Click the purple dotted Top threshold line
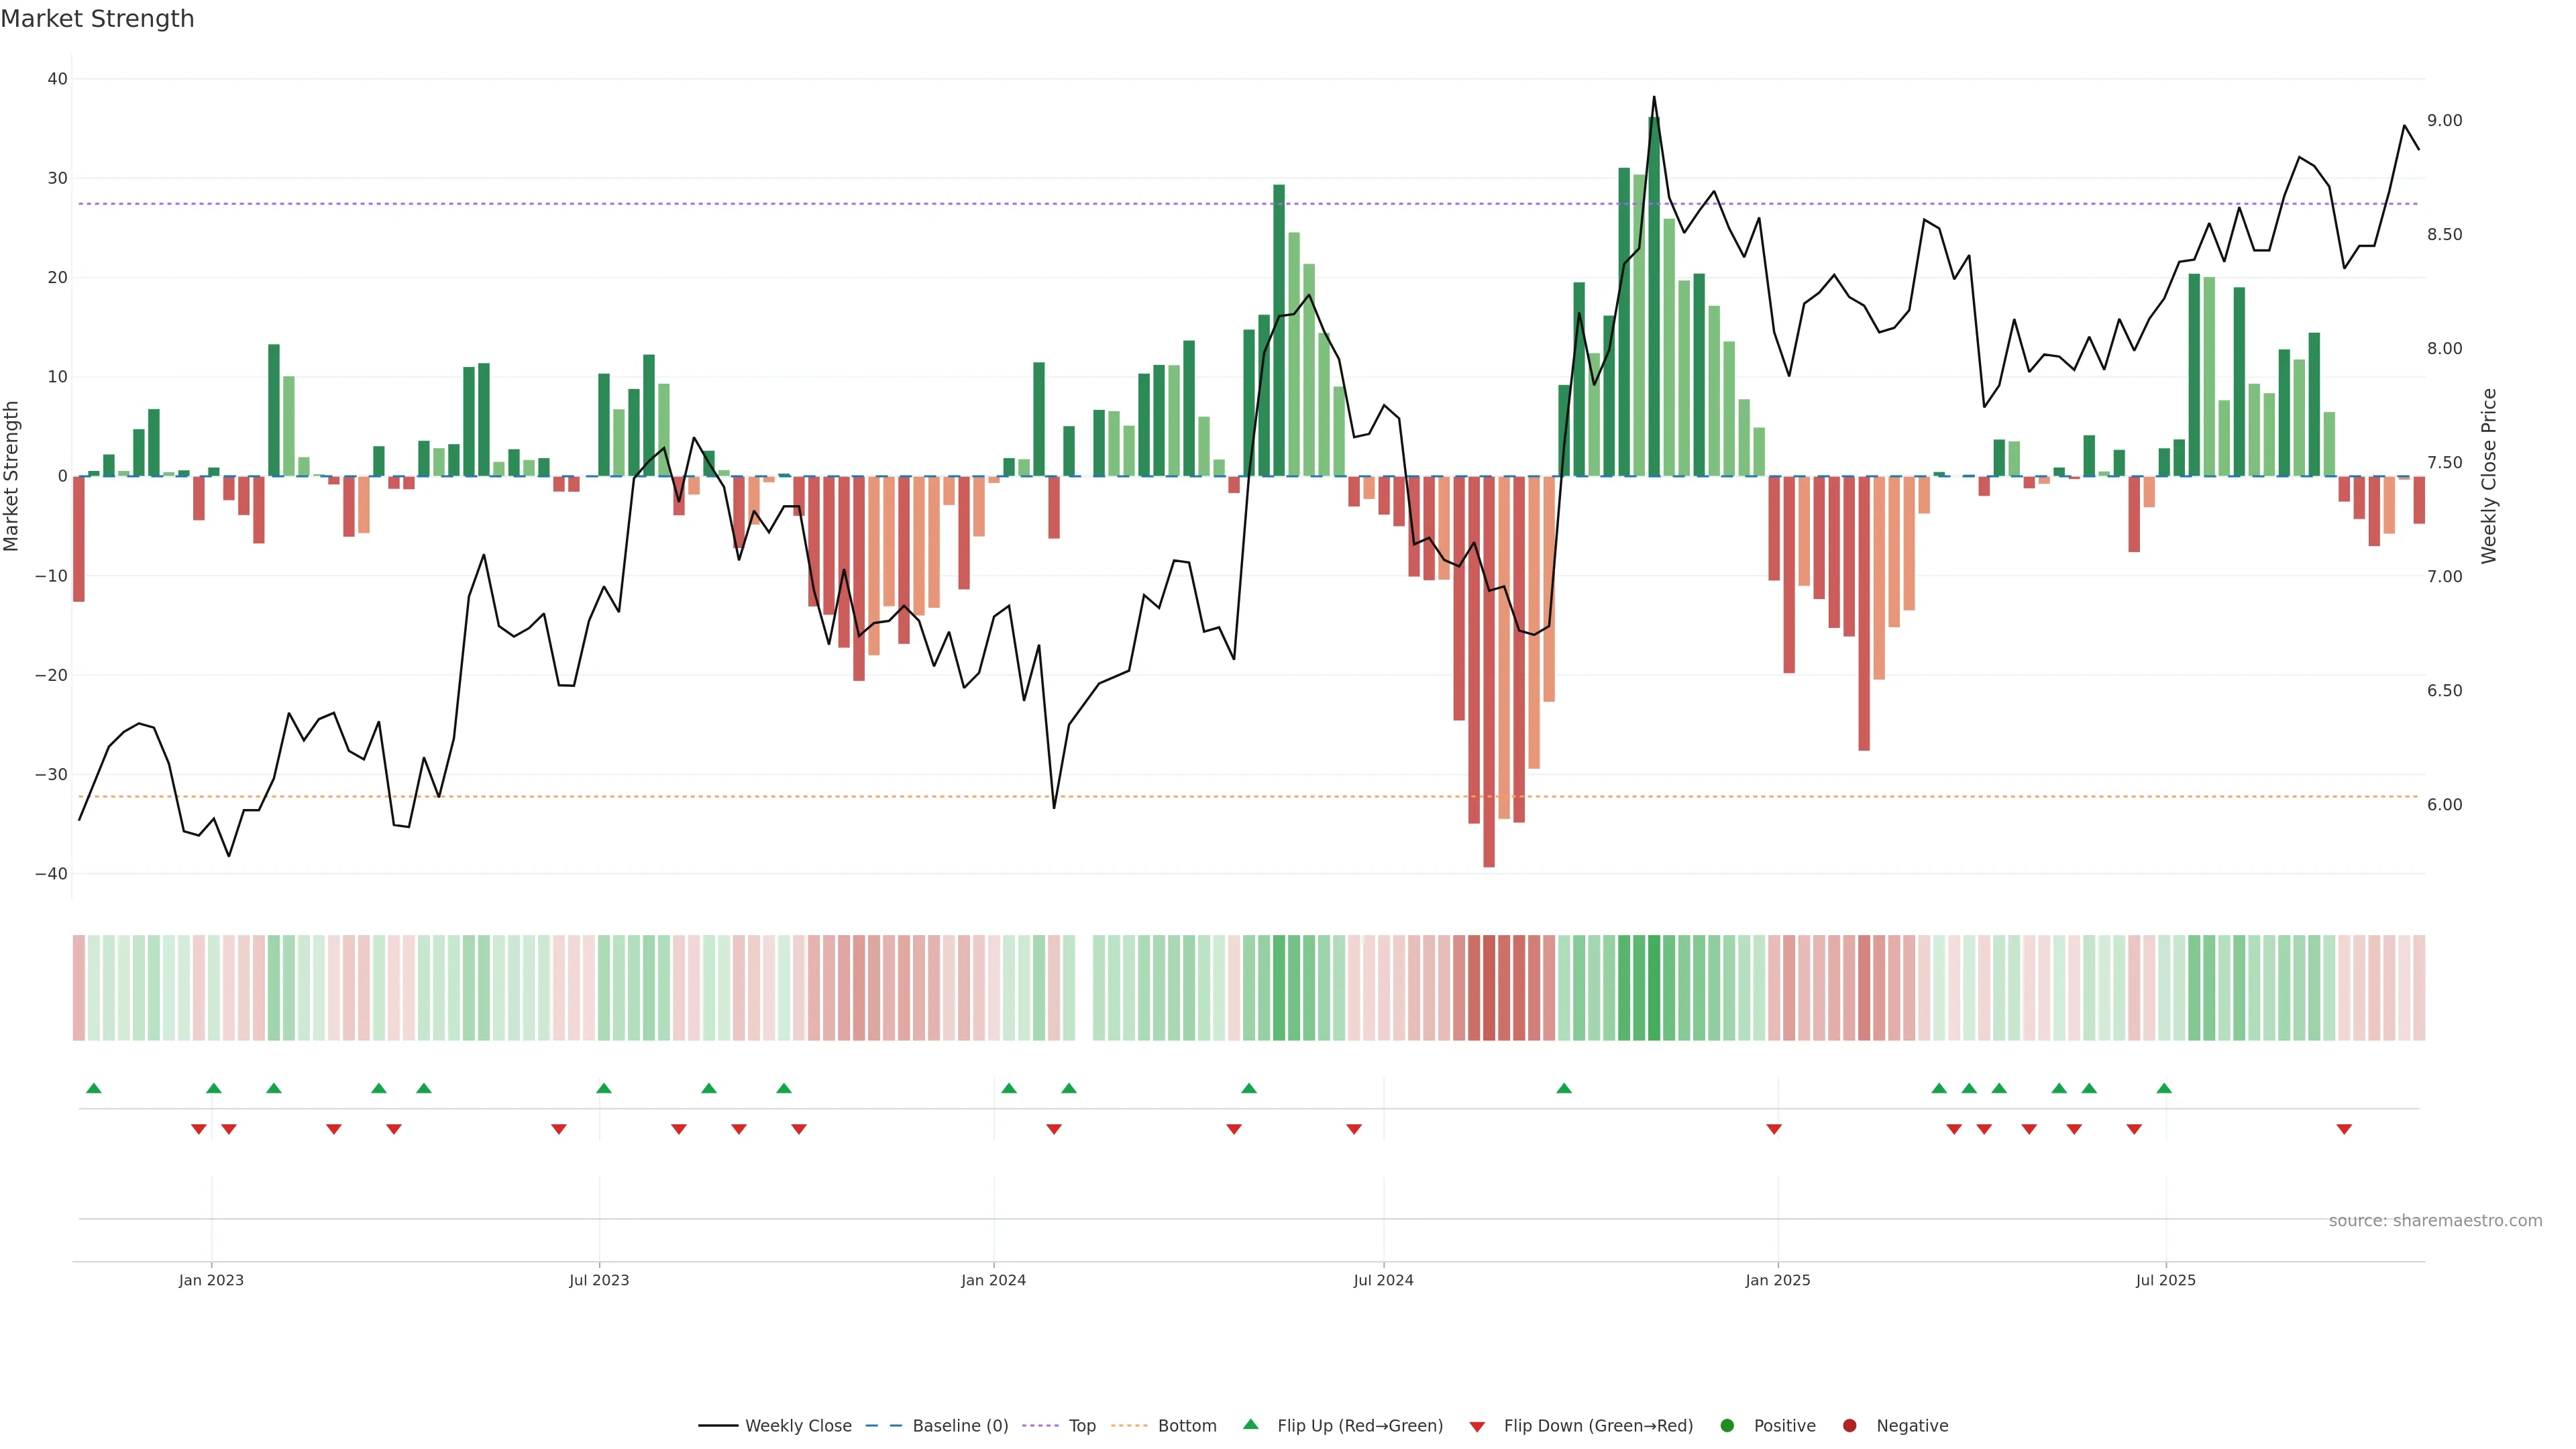Screen dimensions: 2576x1449 pyautogui.click(x=1000, y=204)
